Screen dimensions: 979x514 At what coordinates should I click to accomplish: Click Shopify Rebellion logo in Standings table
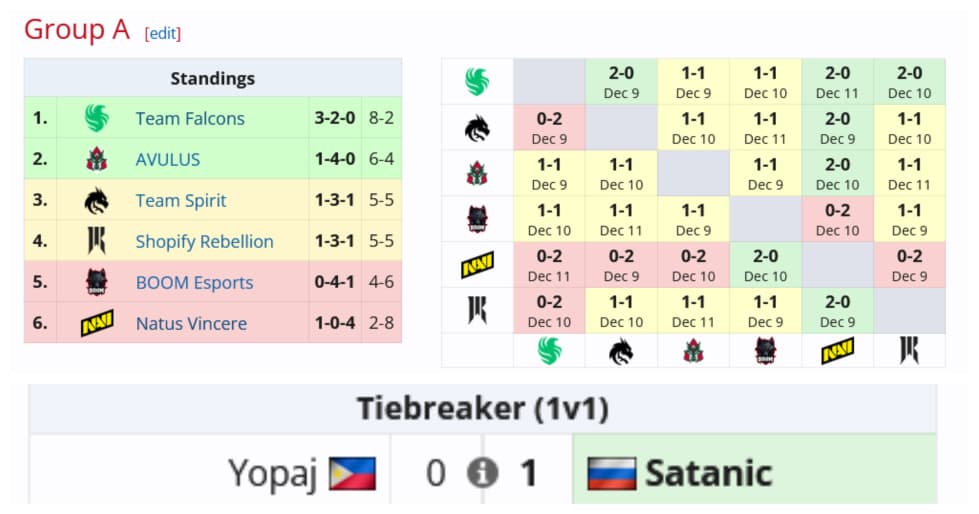[96, 242]
